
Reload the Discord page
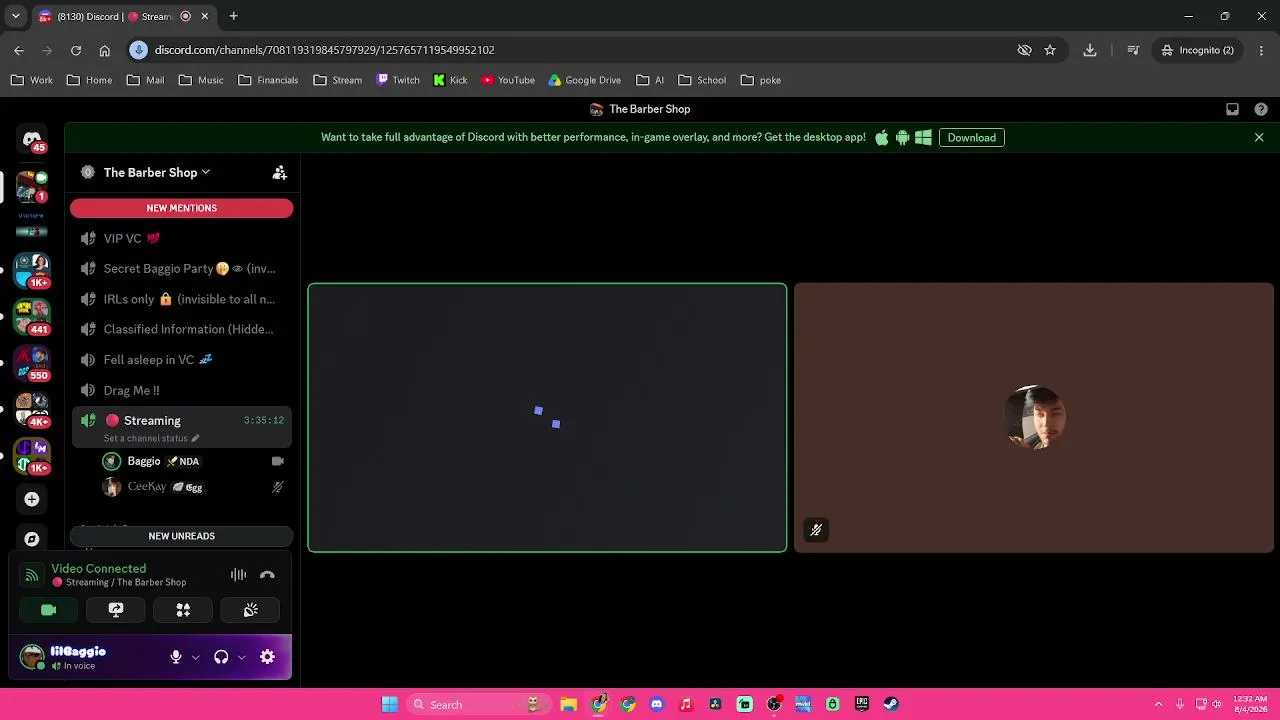tap(76, 50)
